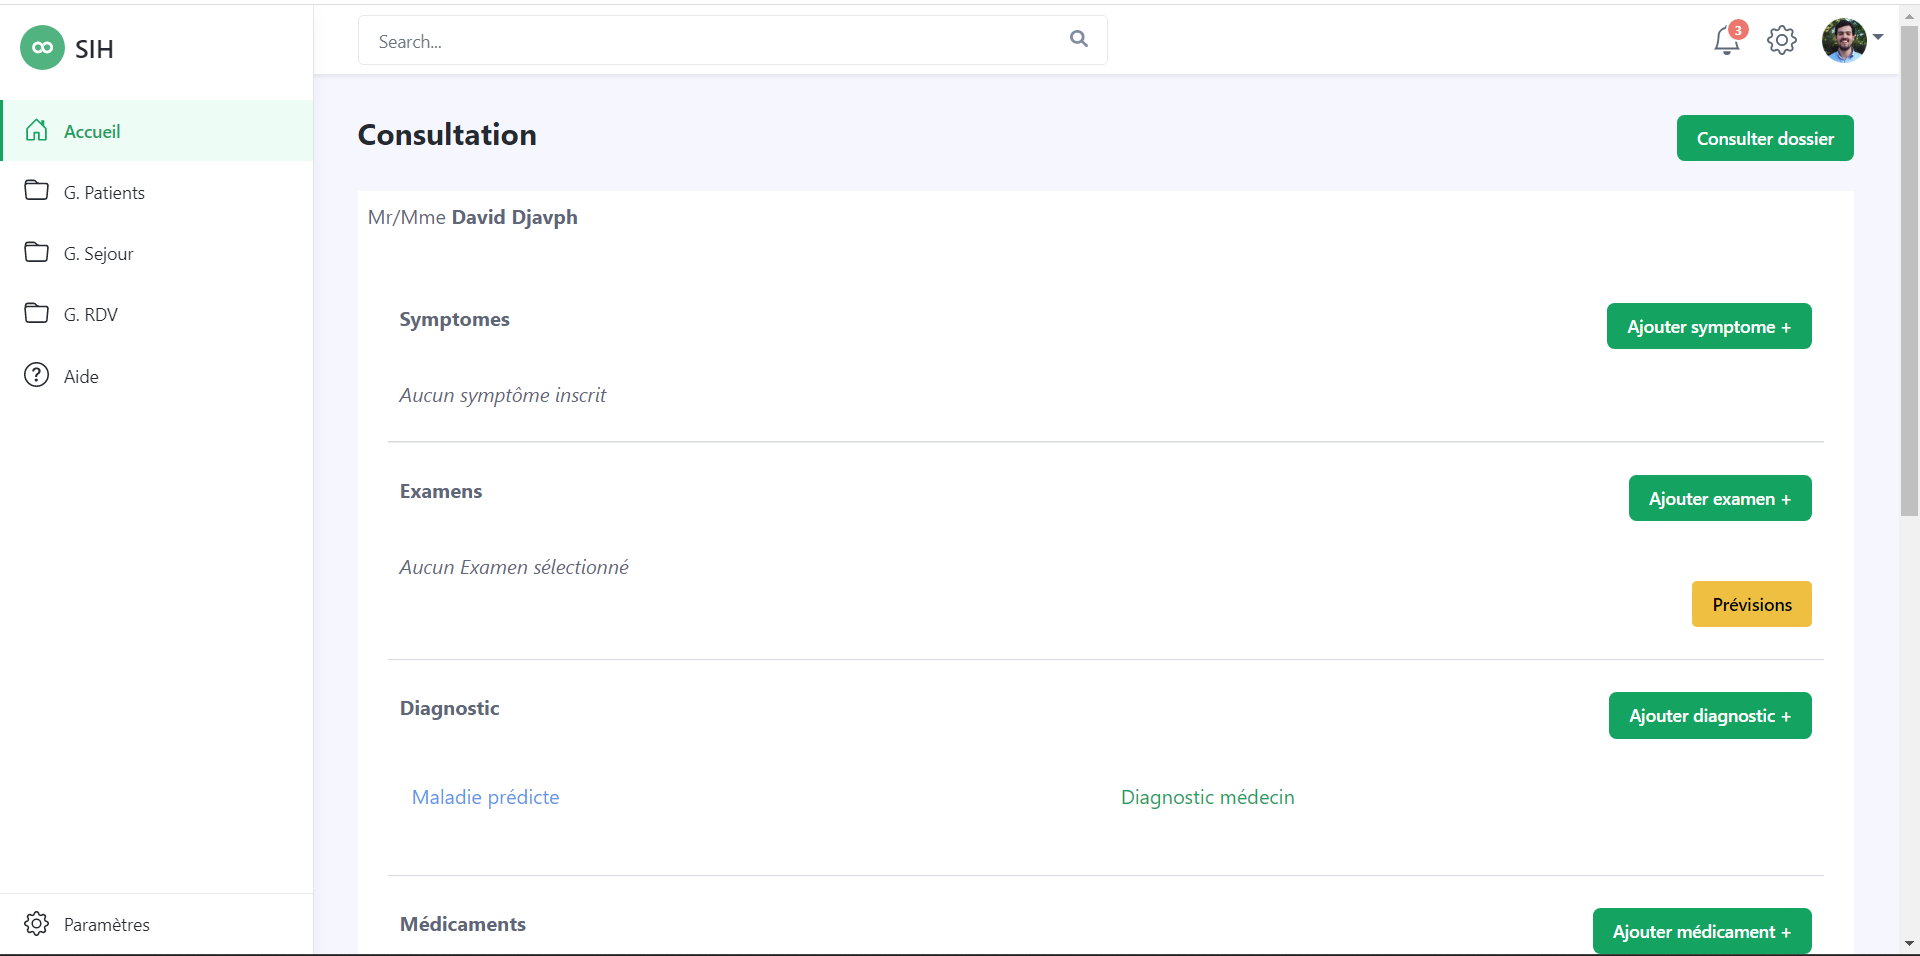Open settings gear icon in top bar
This screenshot has width=1920, height=956.
click(x=1781, y=41)
